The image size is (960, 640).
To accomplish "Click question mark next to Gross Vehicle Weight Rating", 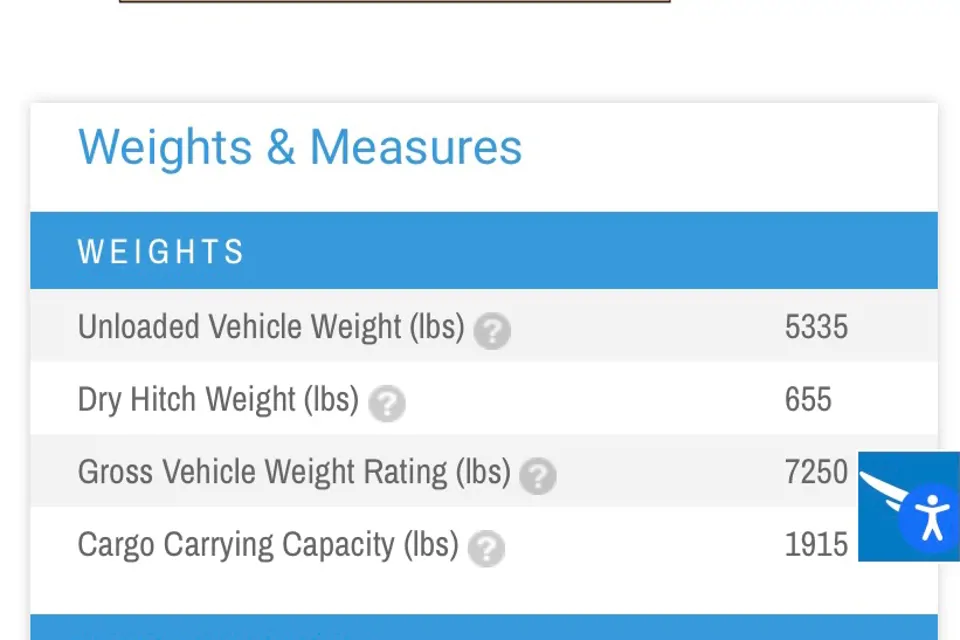I will click(x=538, y=476).
